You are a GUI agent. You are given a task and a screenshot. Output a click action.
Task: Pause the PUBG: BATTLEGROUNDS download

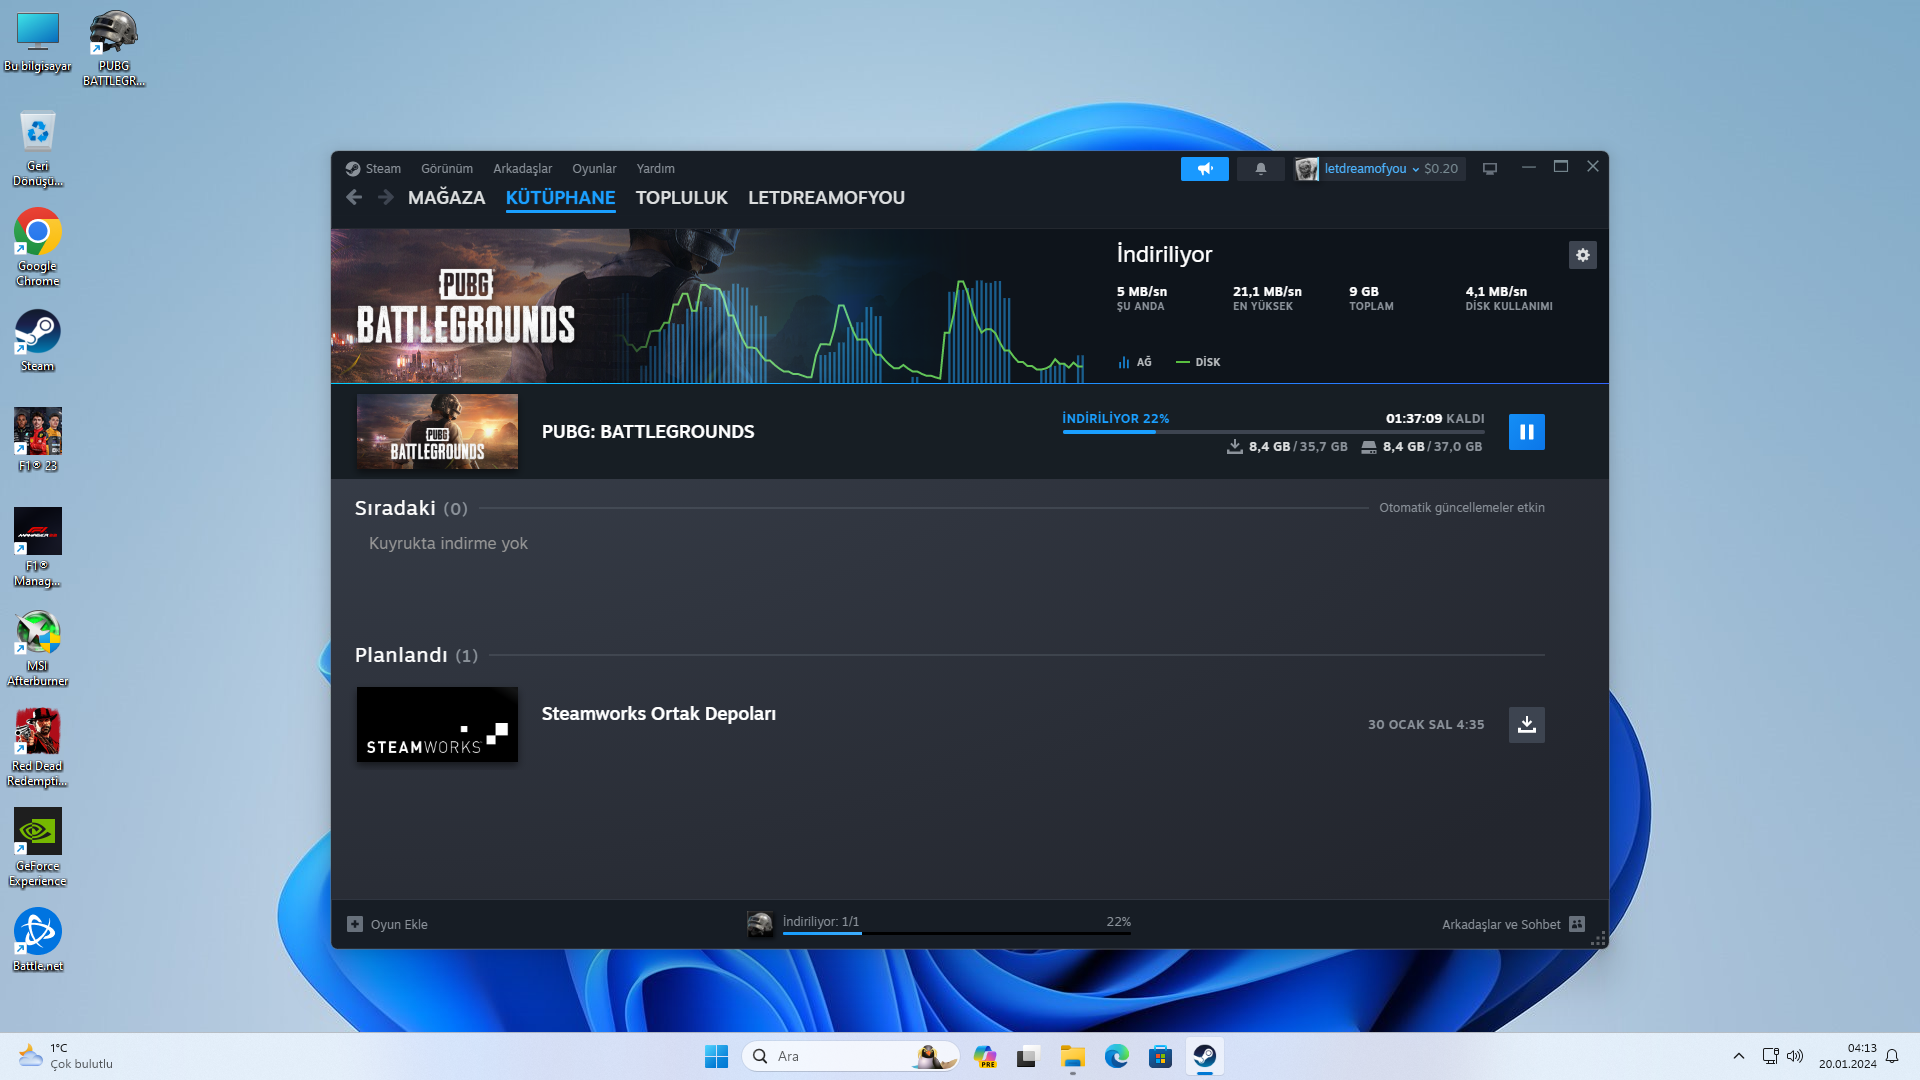[1526, 432]
